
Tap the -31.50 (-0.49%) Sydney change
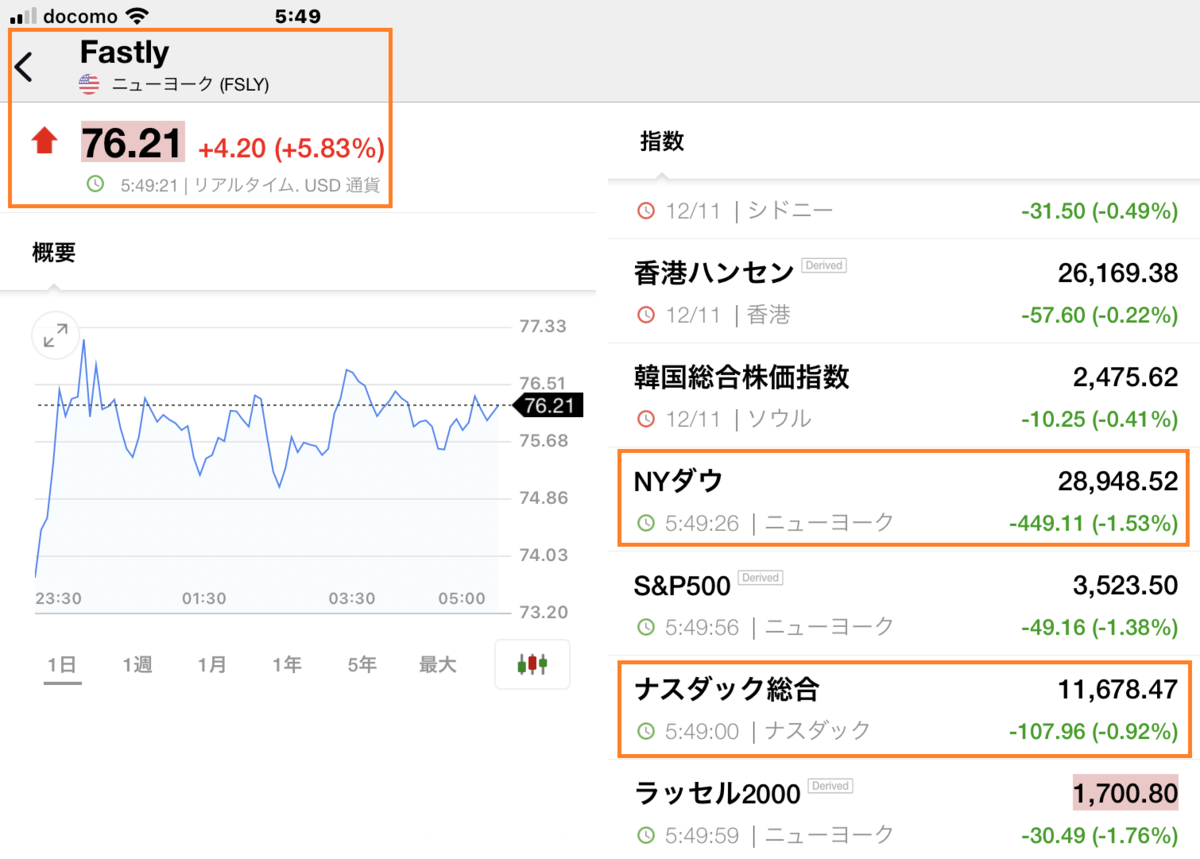[x=1099, y=211]
